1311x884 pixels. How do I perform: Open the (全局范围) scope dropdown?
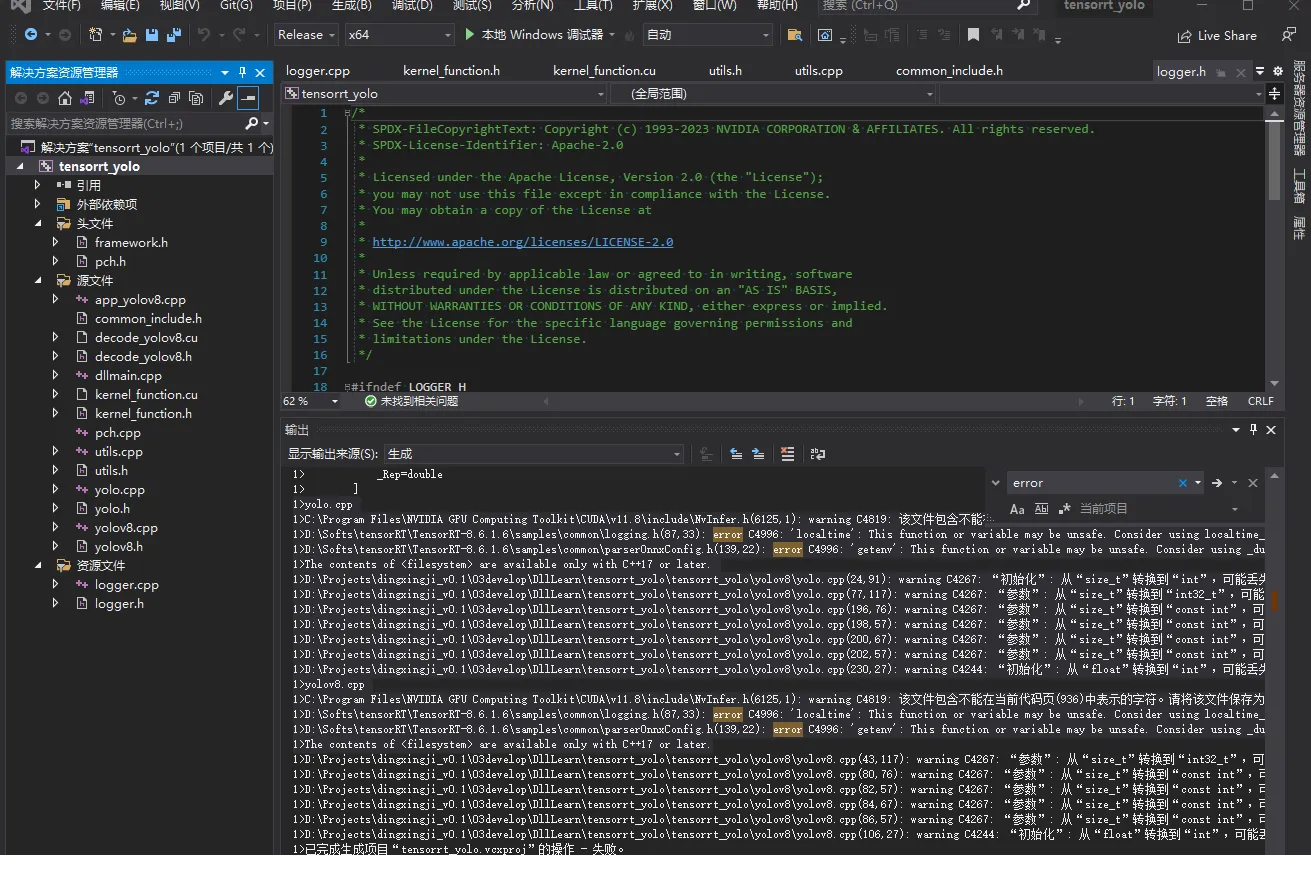[x=772, y=94]
